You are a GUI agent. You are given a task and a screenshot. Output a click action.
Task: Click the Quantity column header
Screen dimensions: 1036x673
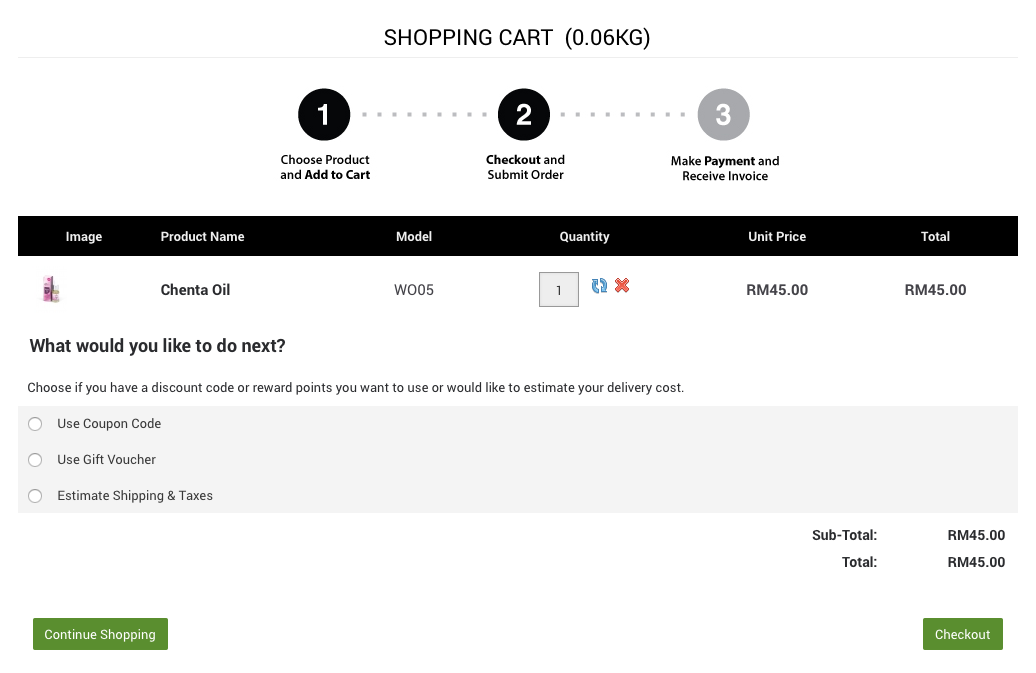(x=584, y=237)
